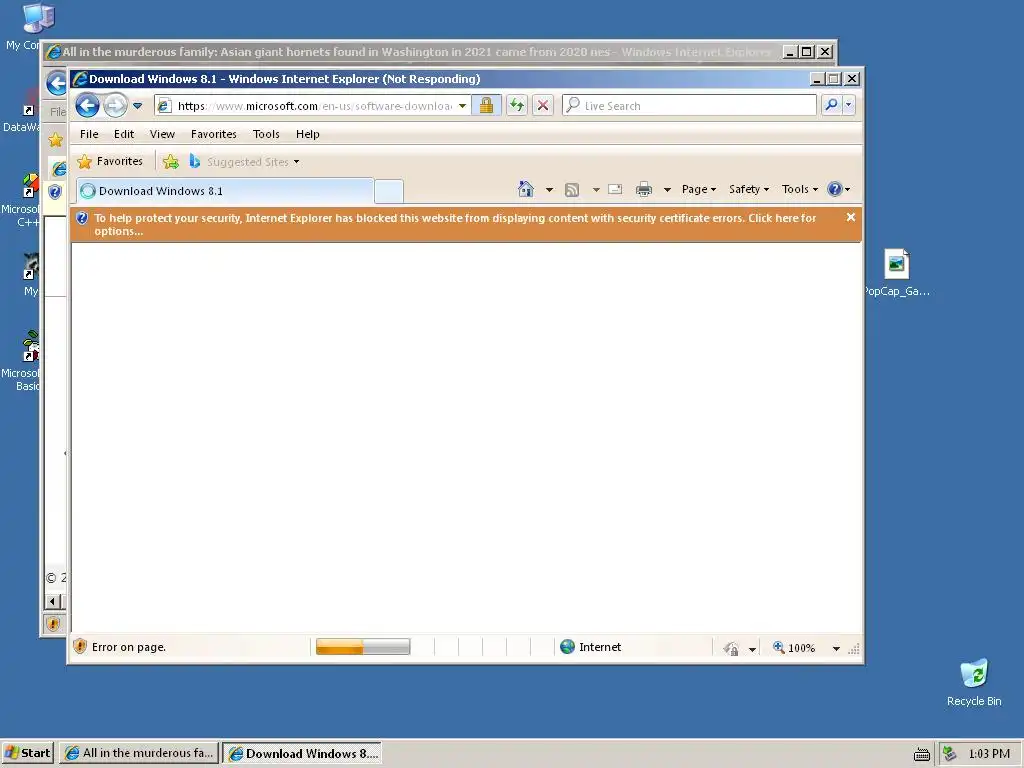Open the Help menu
The width and height of the screenshot is (1024, 768).
(308, 134)
